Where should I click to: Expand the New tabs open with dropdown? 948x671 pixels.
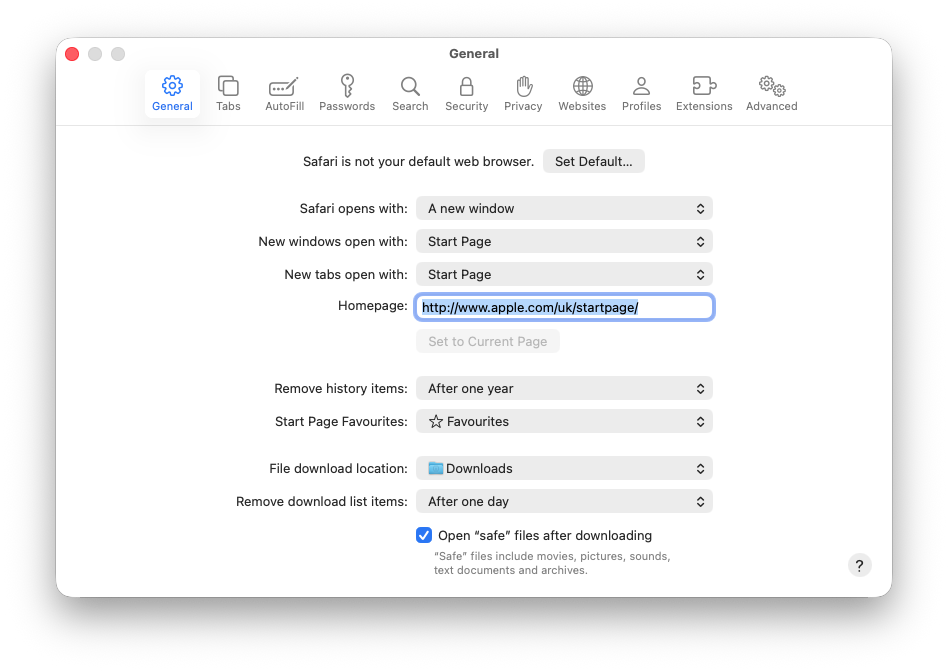pyautogui.click(x=564, y=274)
